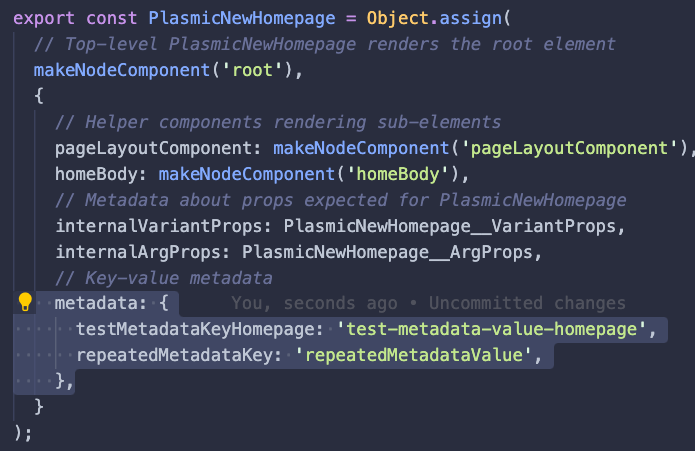Image resolution: width=695 pixels, height=451 pixels.
Task: Click the internalArgProps property key
Action: (144, 251)
